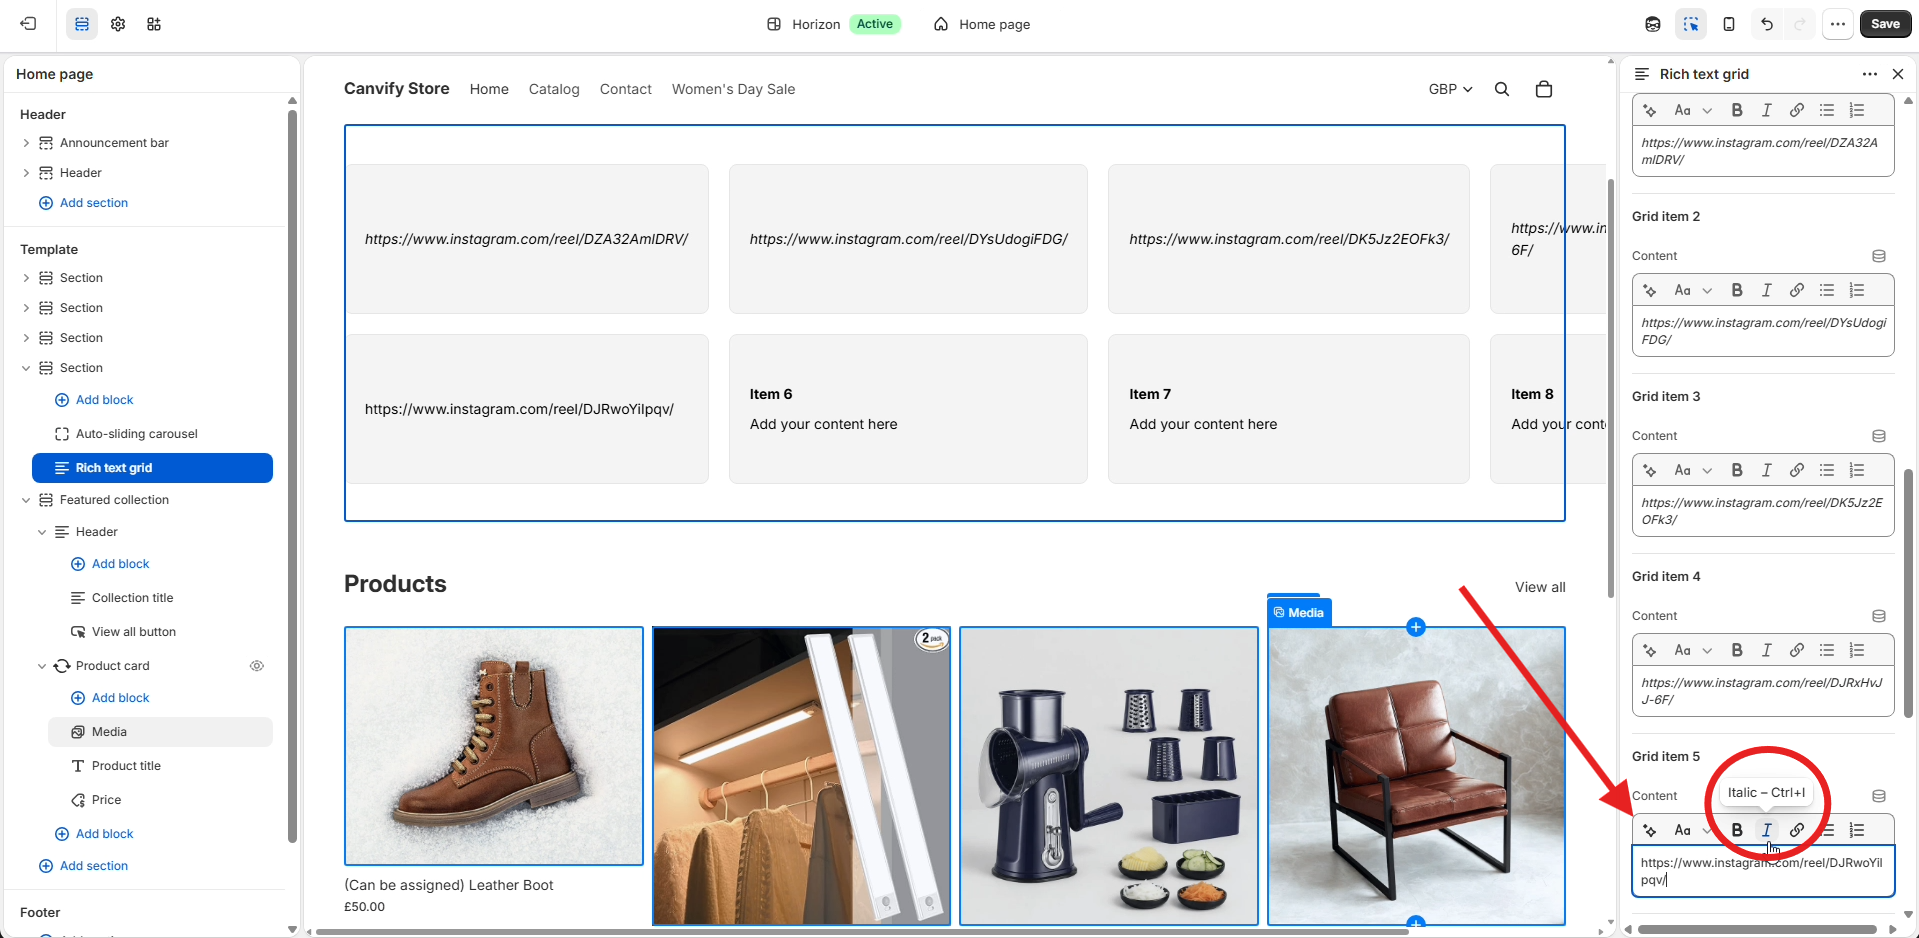Click into Grid item 5 content text field
This screenshot has height=938, width=1919.
tap(1763, 871)
